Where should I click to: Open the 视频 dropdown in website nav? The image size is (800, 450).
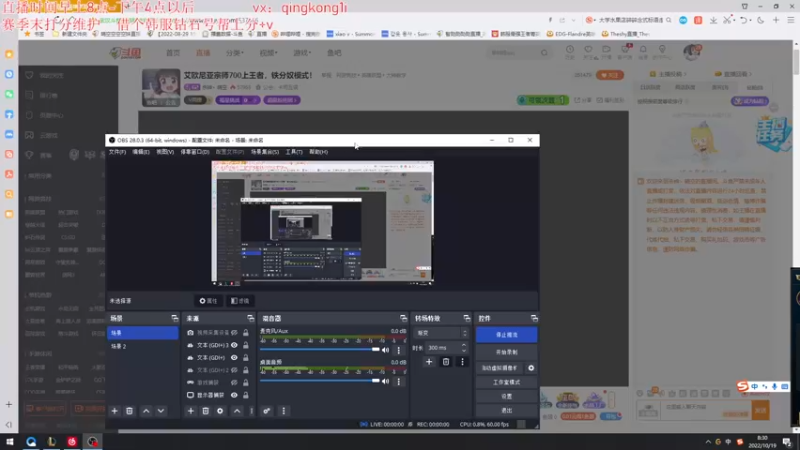pos(268,53)
